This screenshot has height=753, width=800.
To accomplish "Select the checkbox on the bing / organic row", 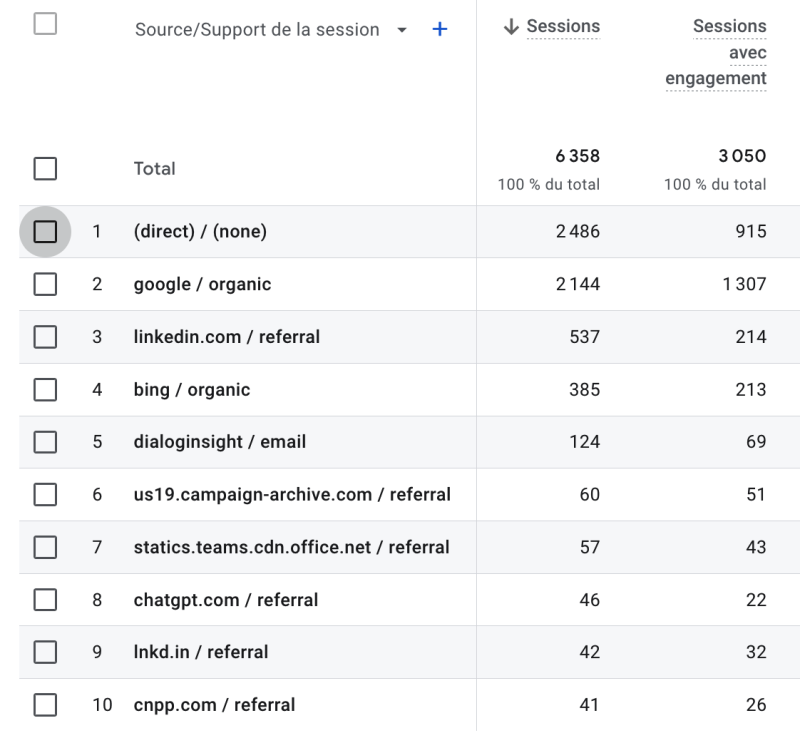I will pos(46,390).
